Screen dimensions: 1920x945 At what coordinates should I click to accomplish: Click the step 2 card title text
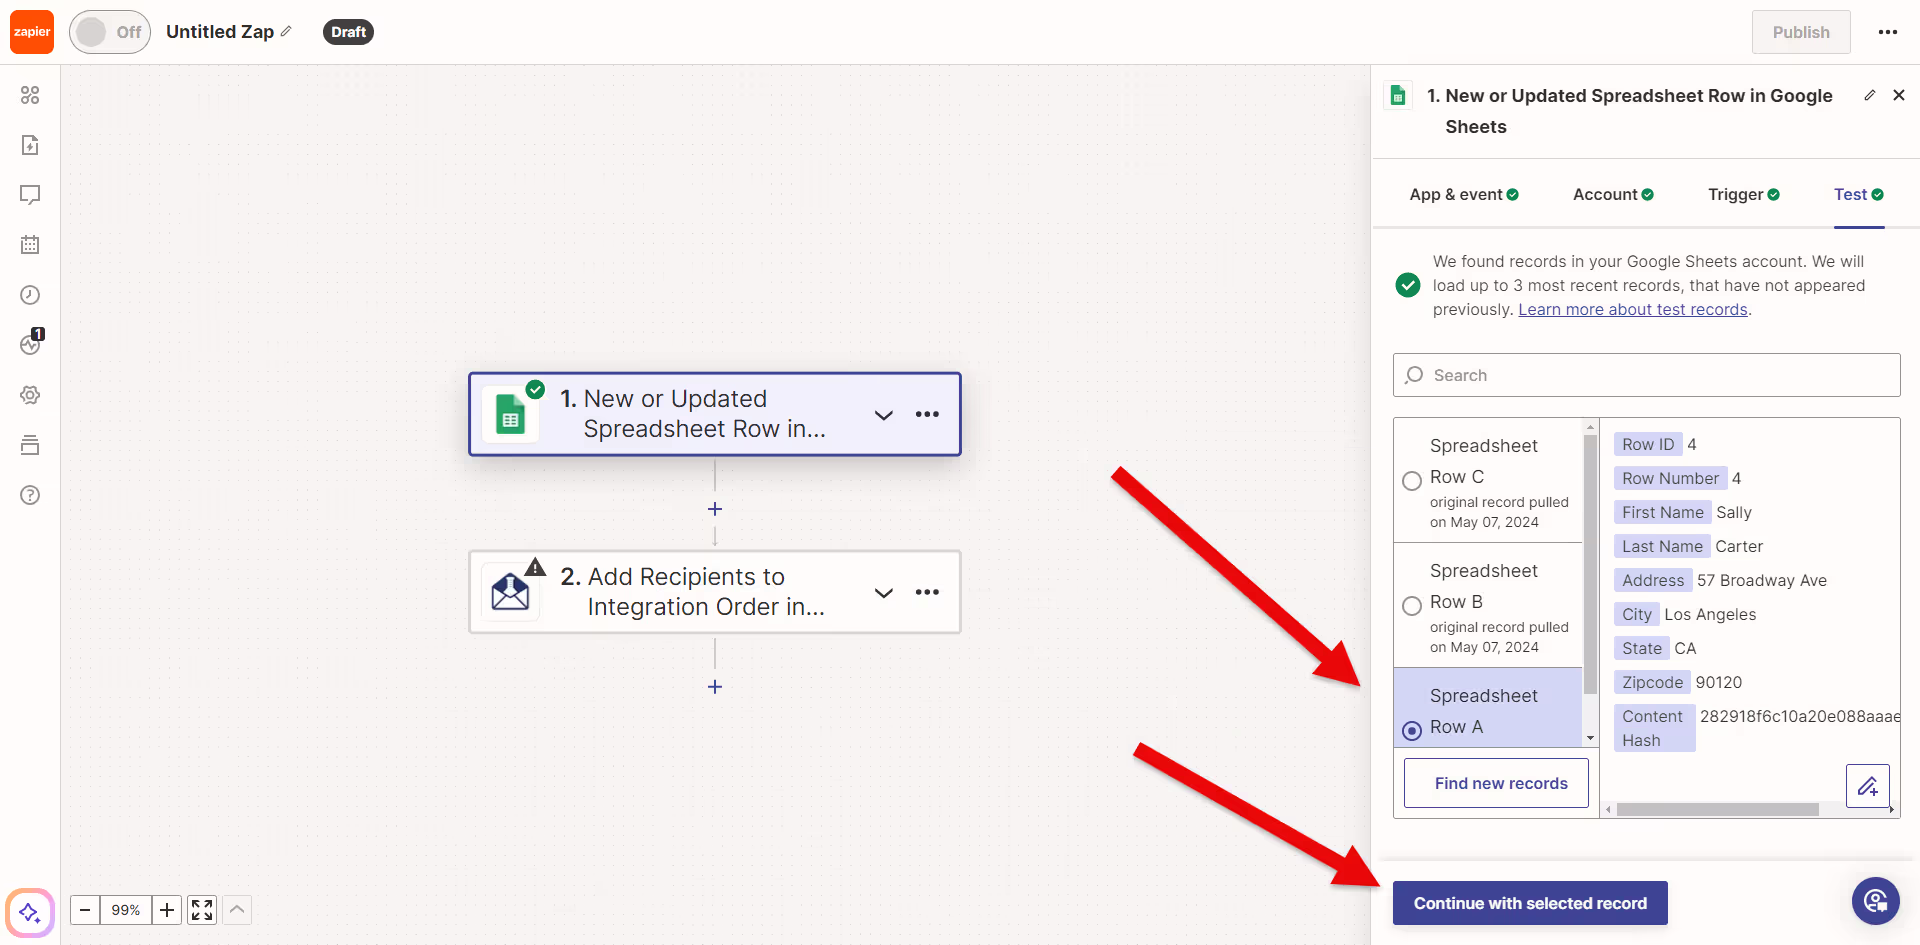pyautogui.click(x=692, y=592)
